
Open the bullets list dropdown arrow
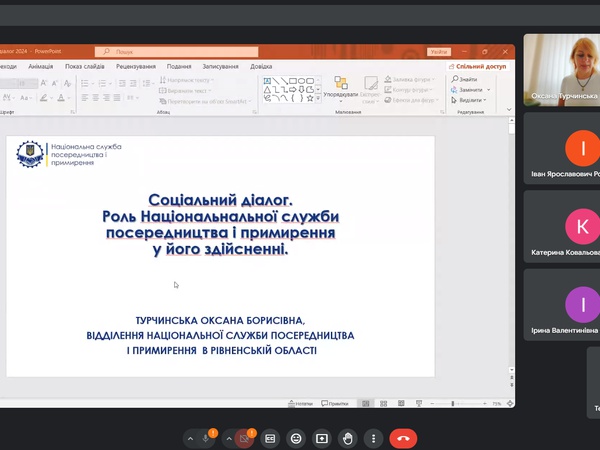click(93, 83)
